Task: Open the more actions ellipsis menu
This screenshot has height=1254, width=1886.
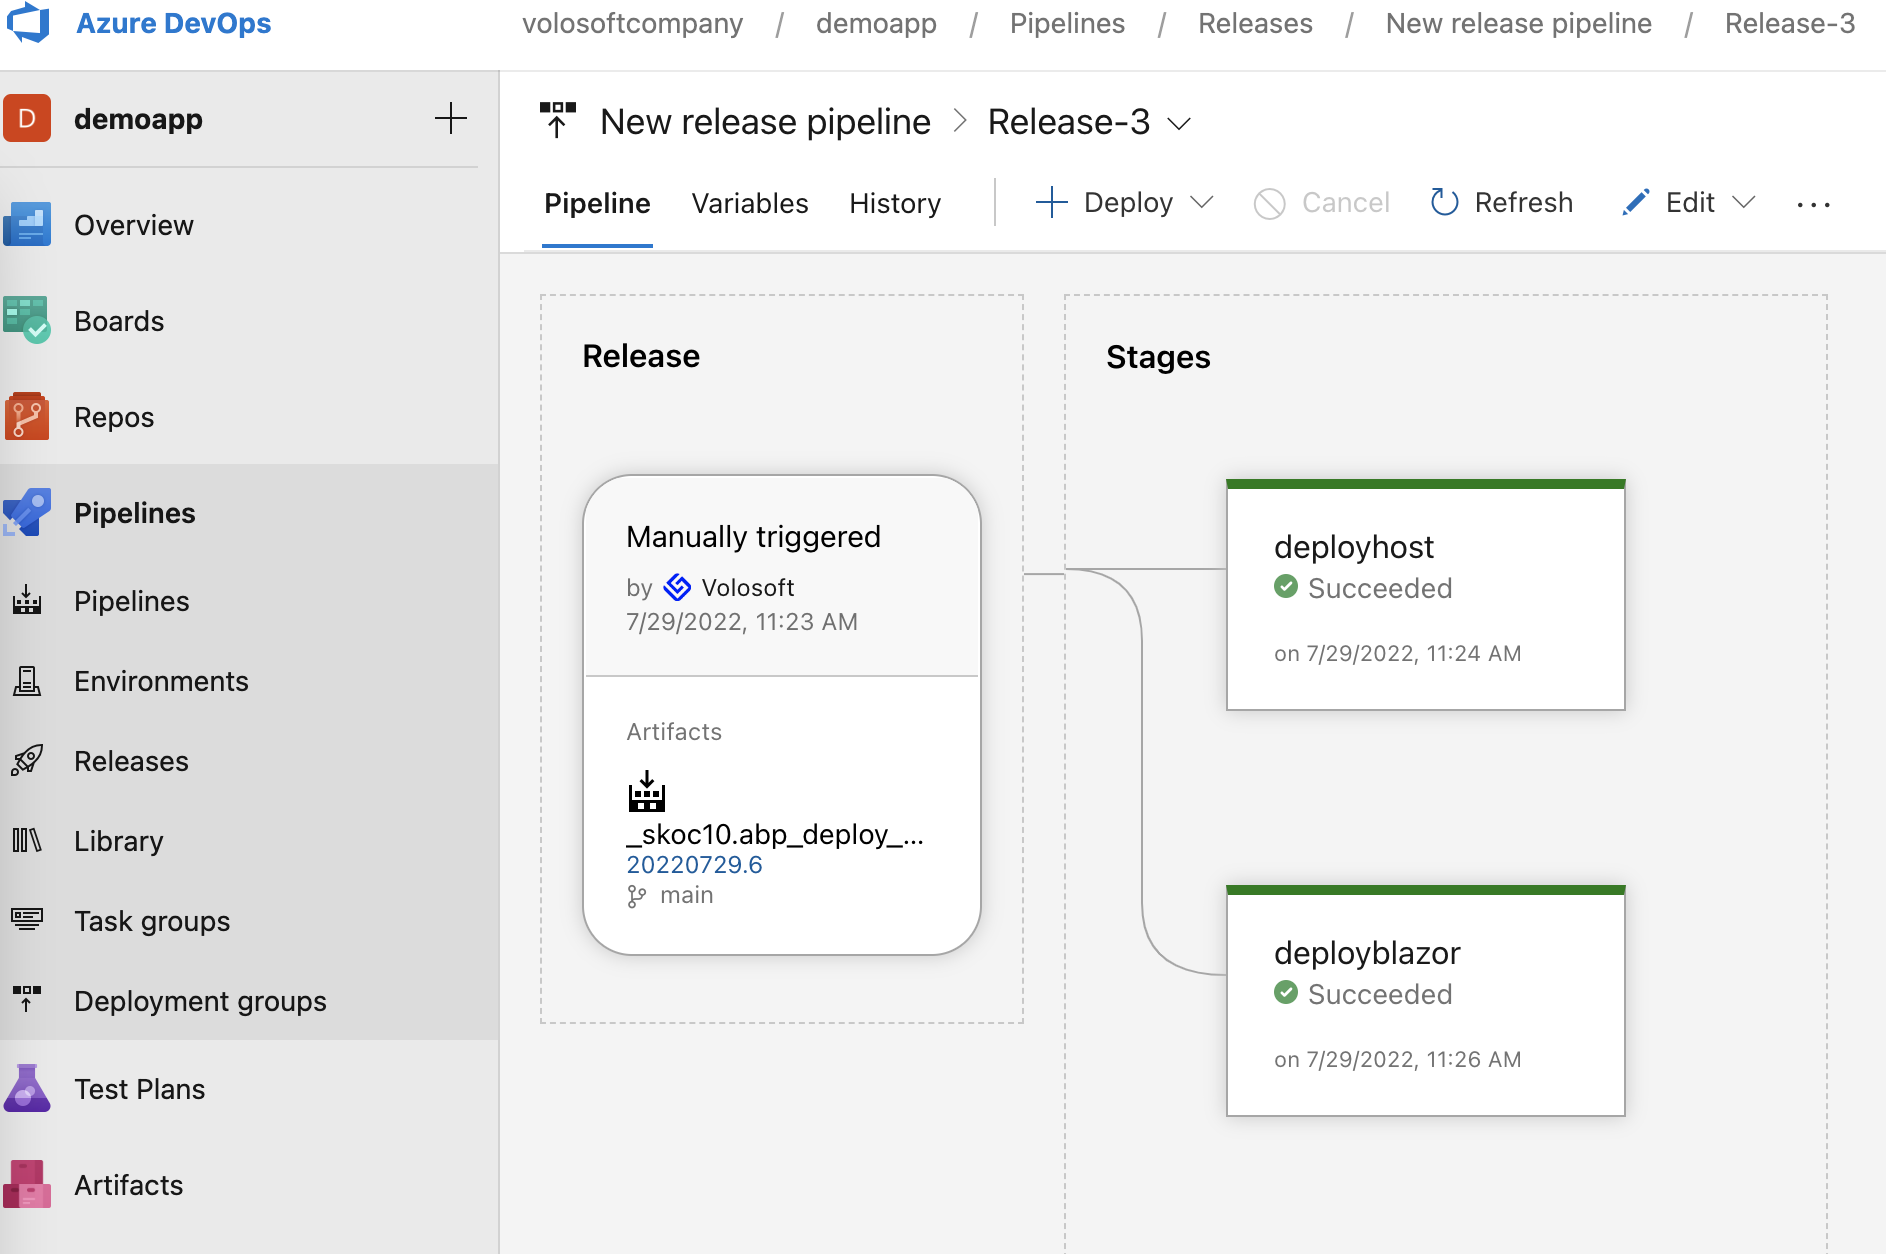Action: pos(1813,205)
